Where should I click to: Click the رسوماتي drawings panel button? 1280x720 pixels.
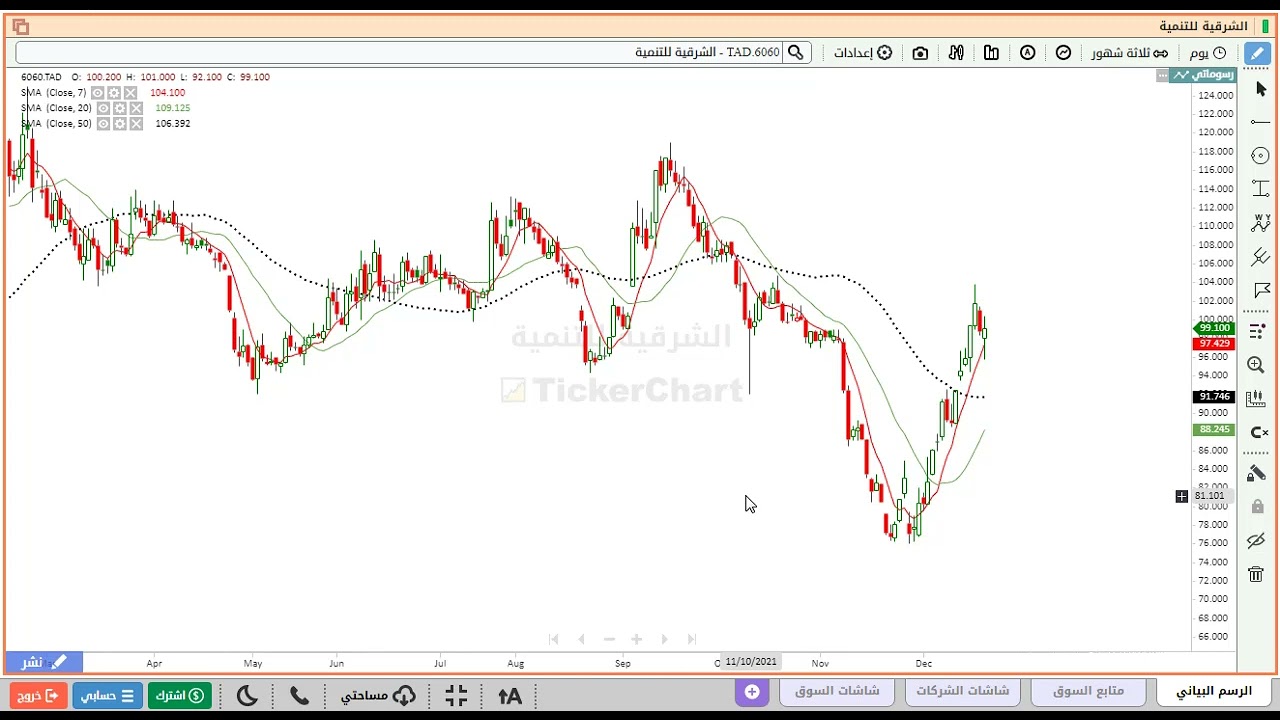[1204, 75]
